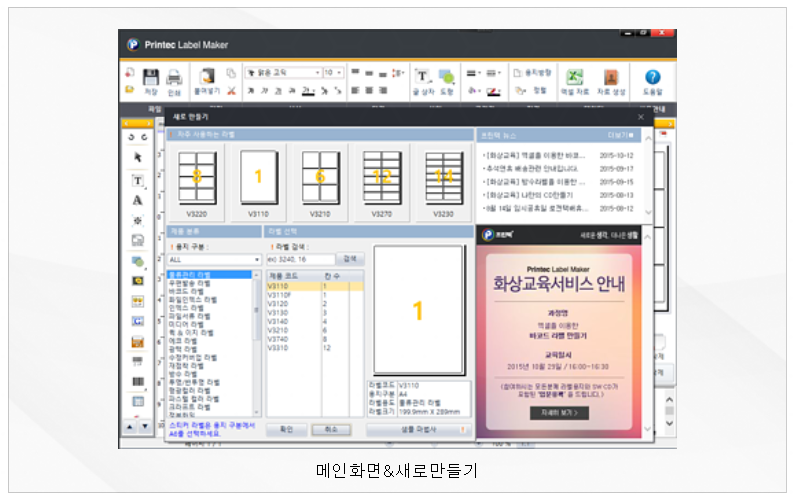795x500 pixels.
Task: Open the paper type ALL dropdown
Action: pos(214,260)
